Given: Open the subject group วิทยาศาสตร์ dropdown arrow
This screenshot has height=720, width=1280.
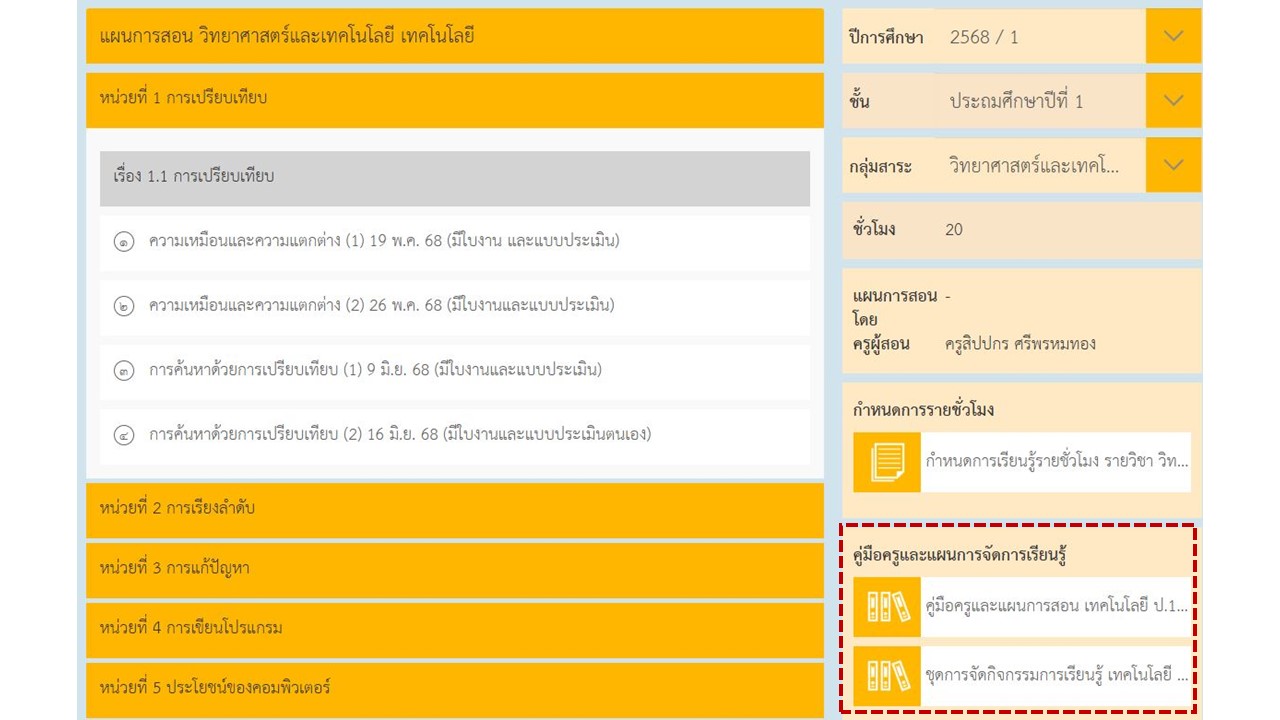Looking at the screenshot, I should 1173,165.
